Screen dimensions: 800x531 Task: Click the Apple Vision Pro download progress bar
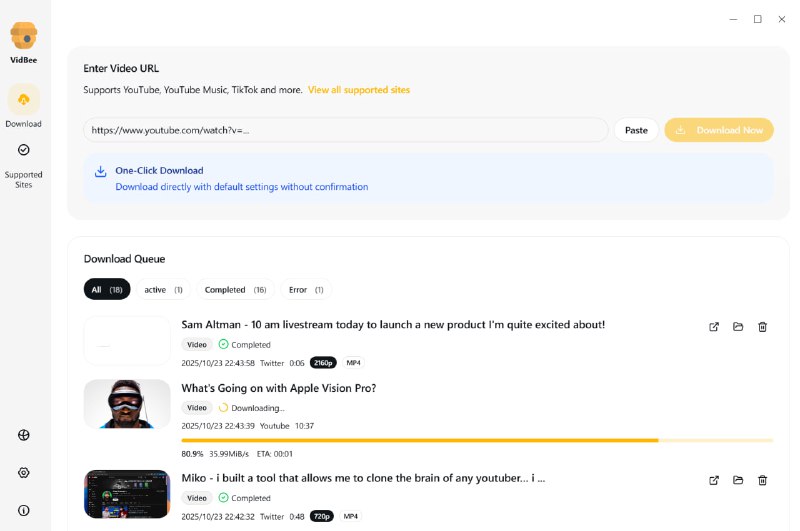click(x=476, y=440)
